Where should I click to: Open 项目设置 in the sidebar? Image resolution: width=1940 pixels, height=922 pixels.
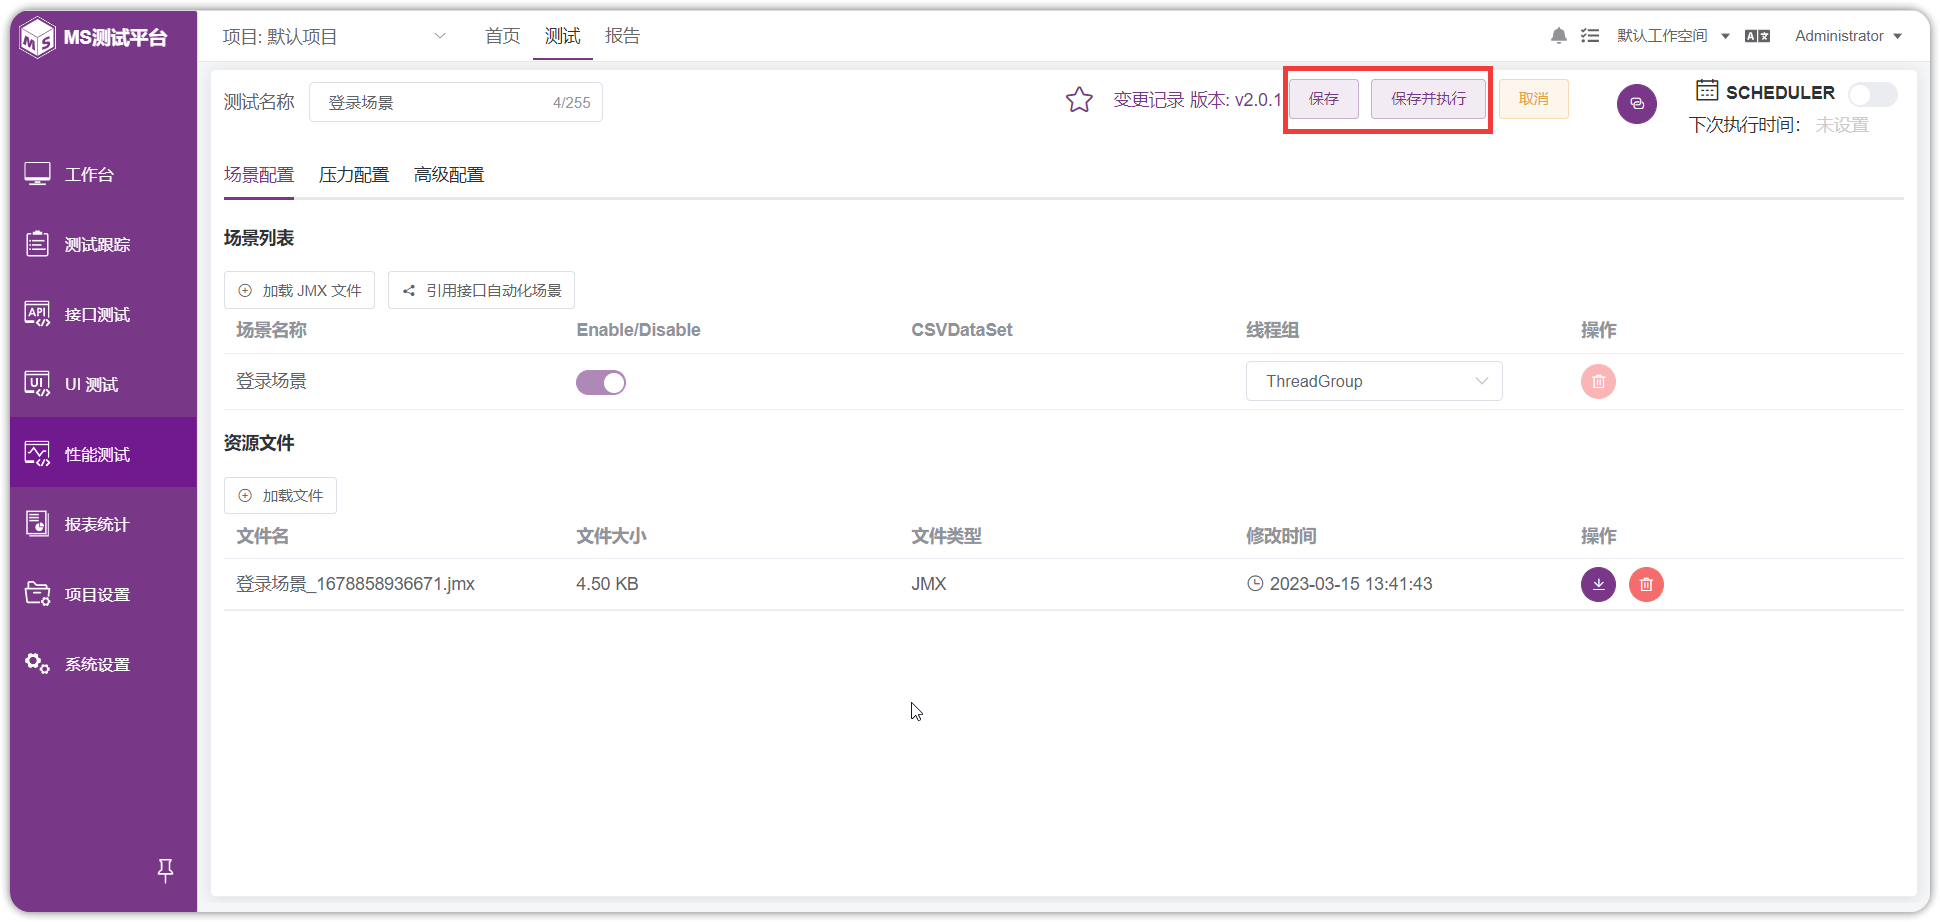103,594
